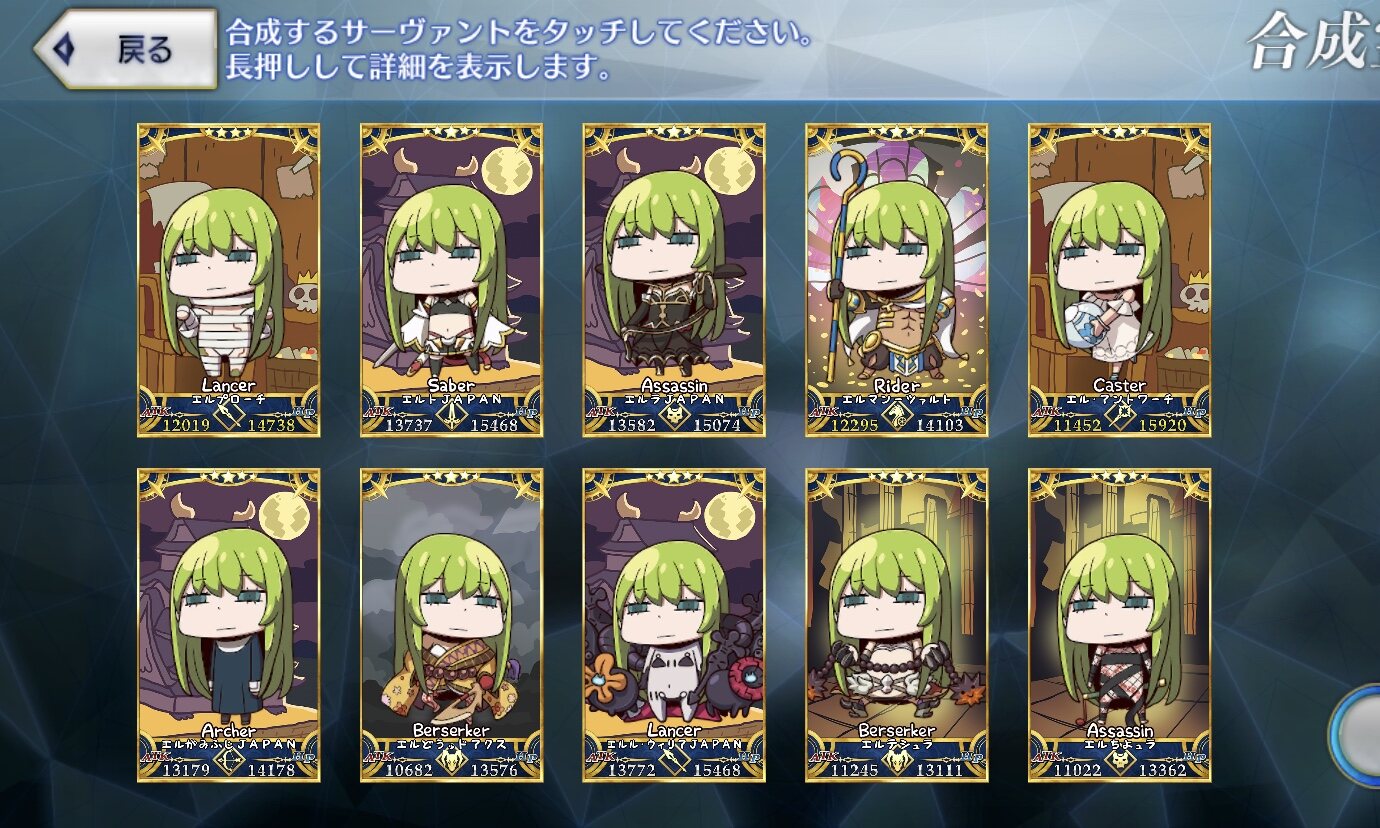Select the mummy-wrapped Lancer servant card
Image resolution: width=1380 pixels, height=828 pixels.
[229, 280]
